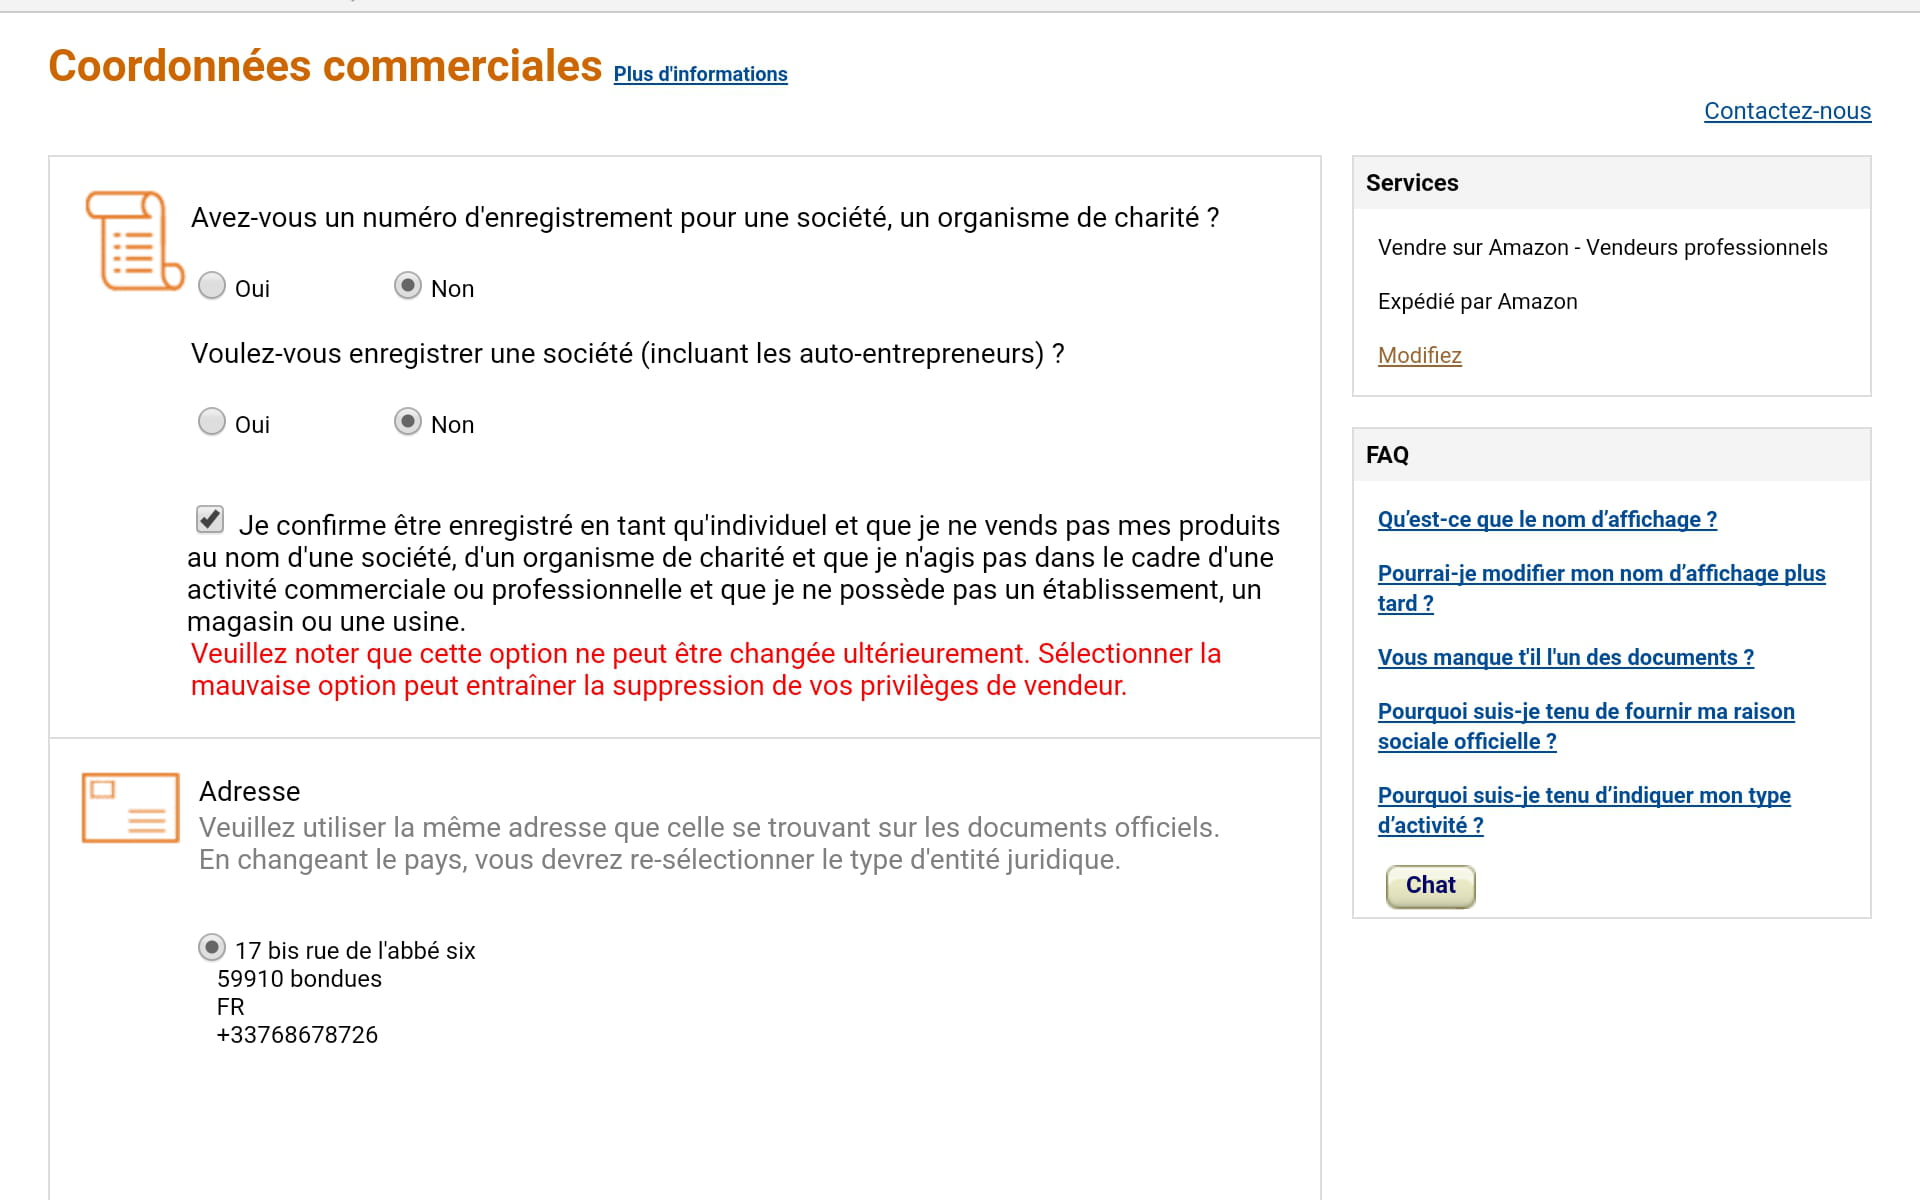
Task: Select Non for registering a company
Action: (x=408, y=422)
